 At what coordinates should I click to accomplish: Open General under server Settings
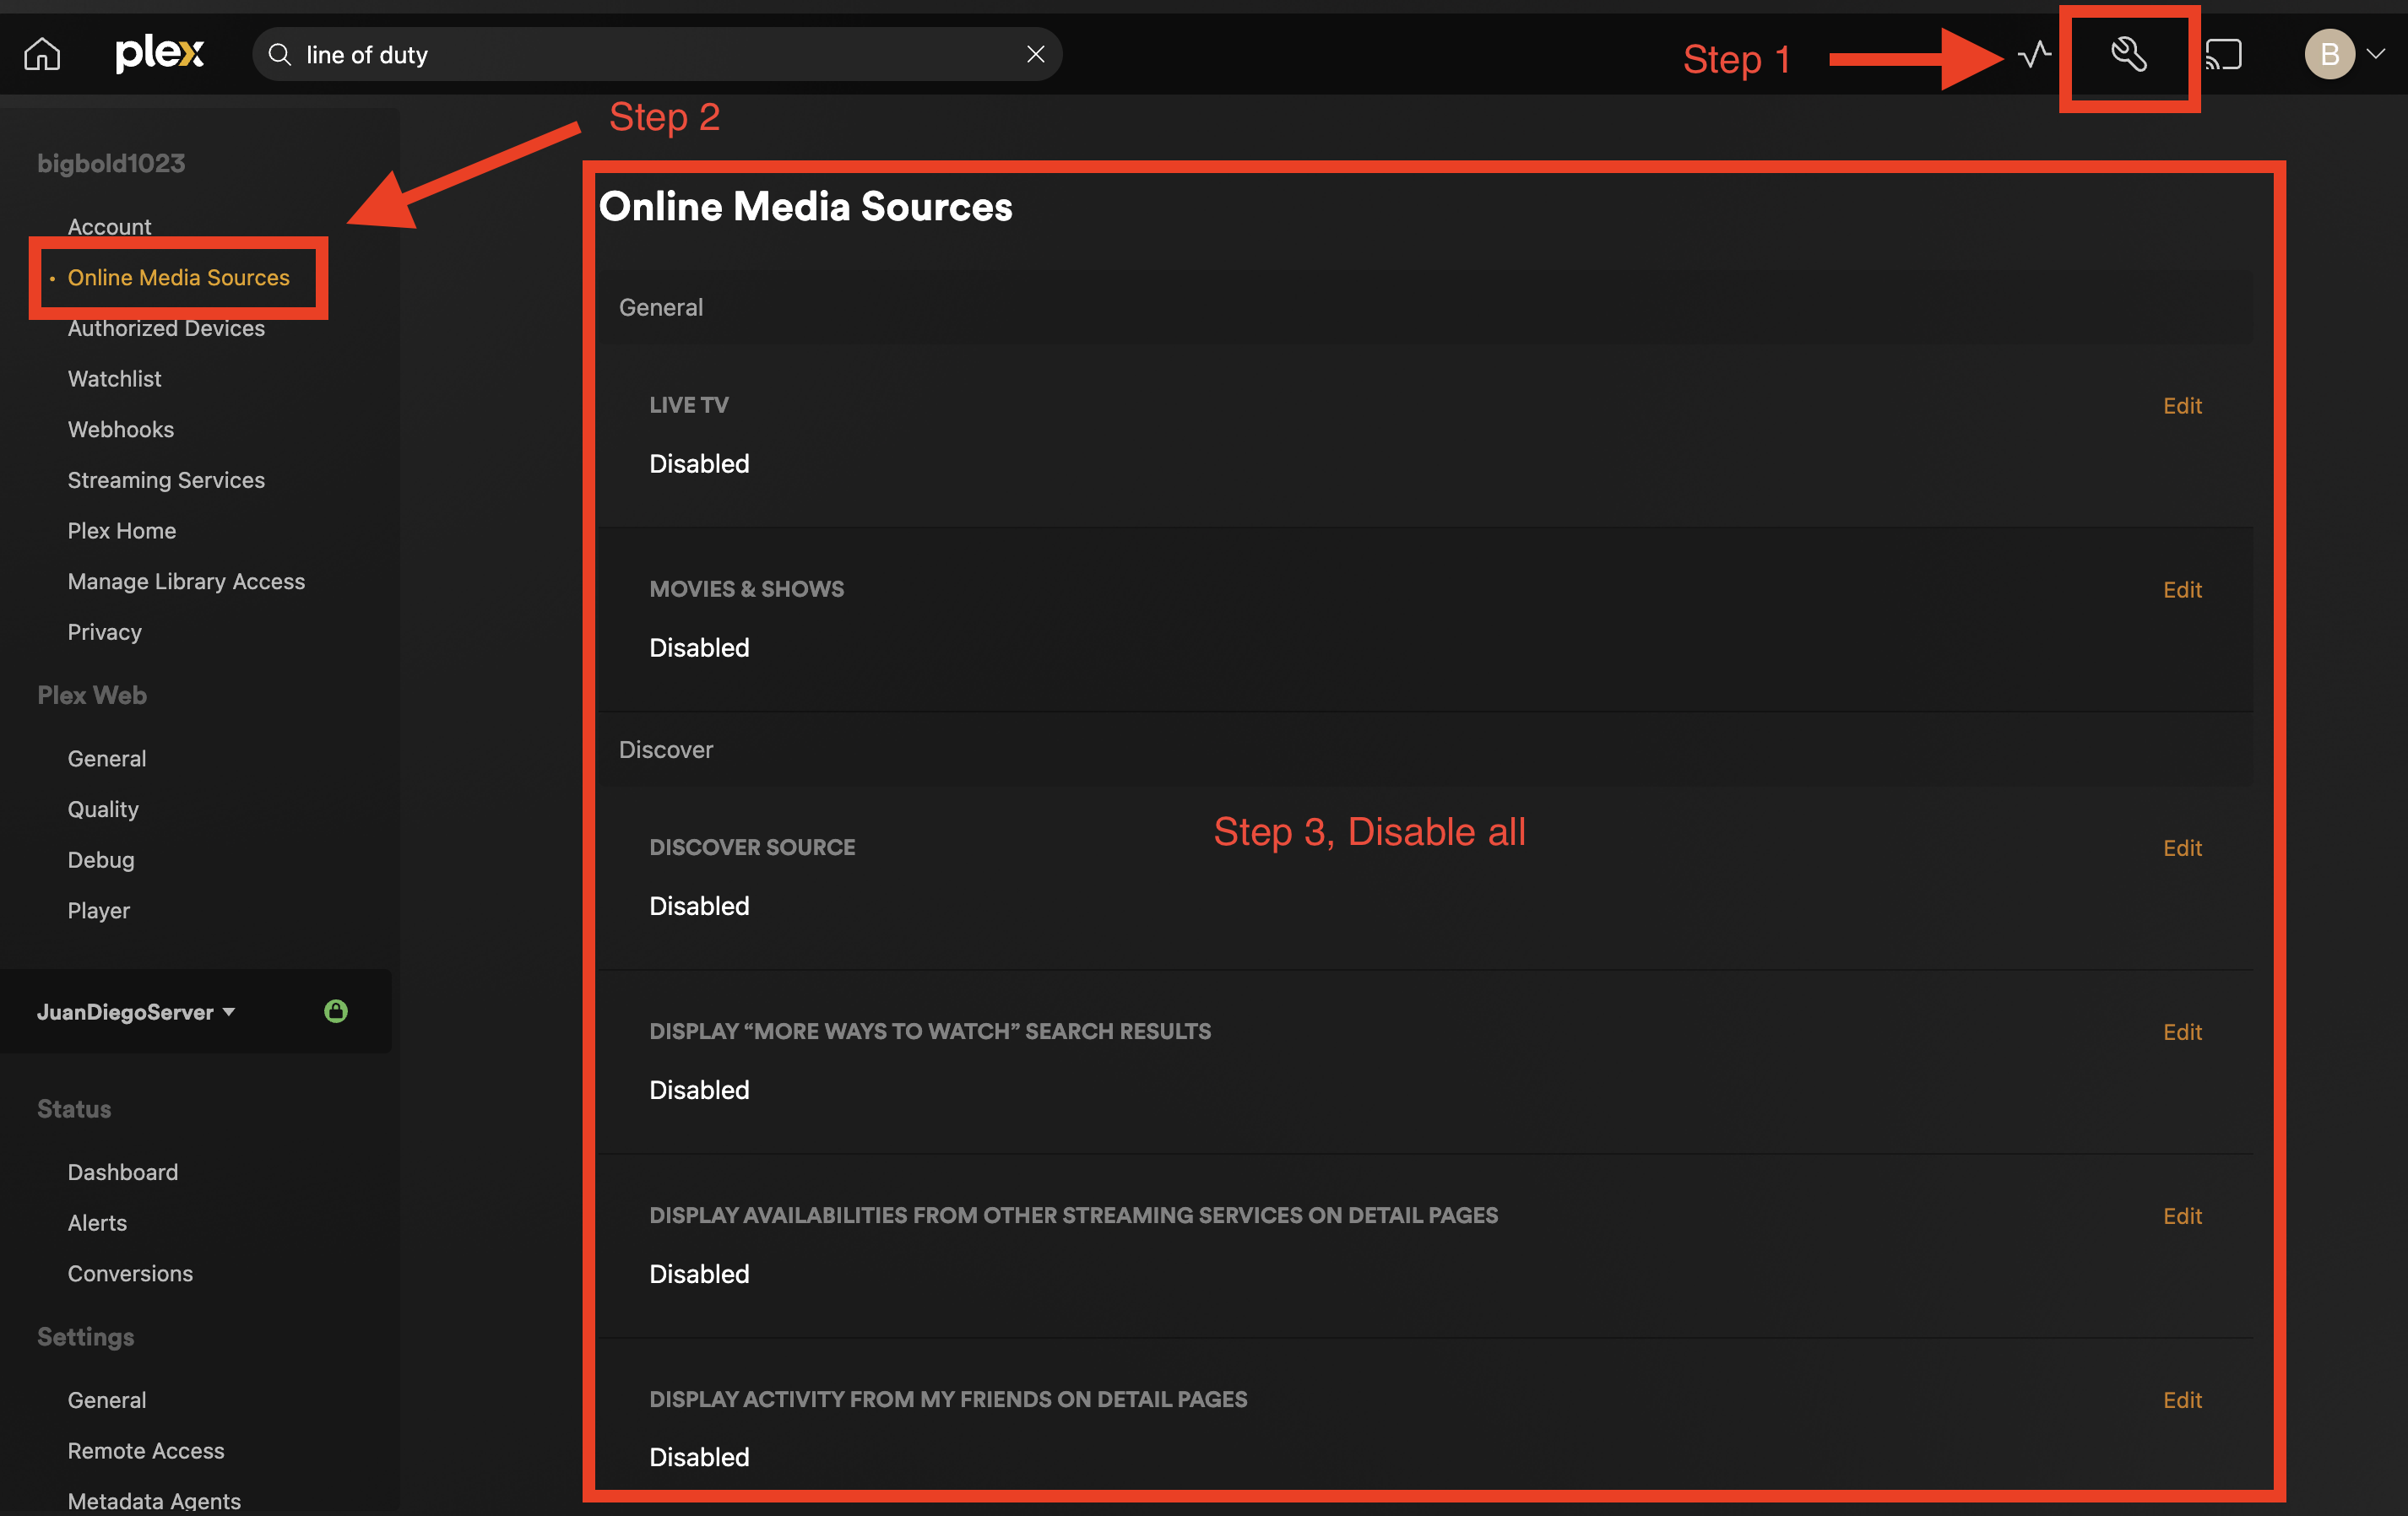click(x=107, y=1400)
